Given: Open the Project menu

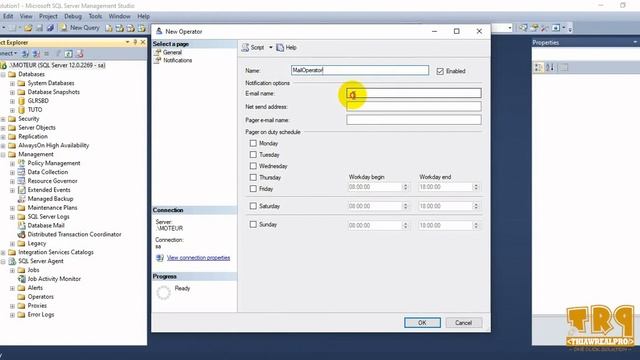Looking at the screenshot, I should pyautogui.click(x=48, y=16).
